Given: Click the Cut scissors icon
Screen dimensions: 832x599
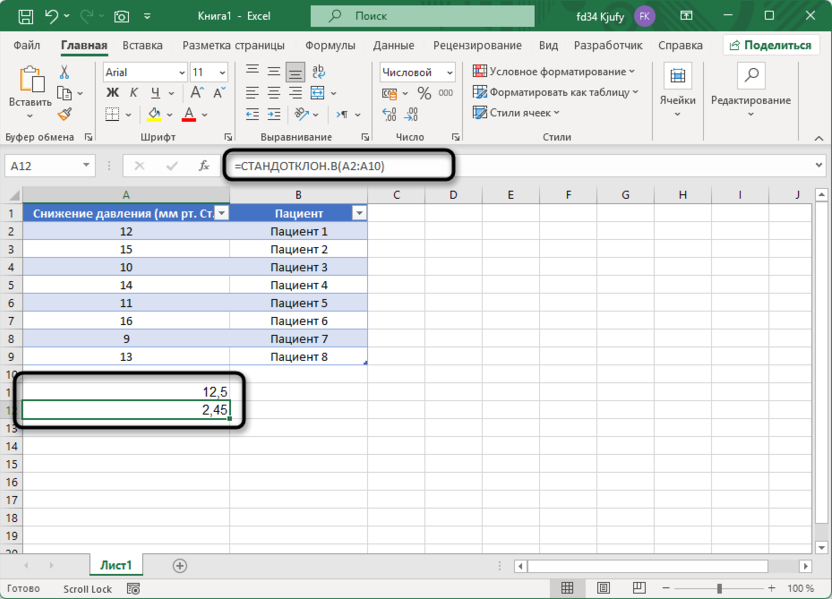Looking at the screenshot, I should 65,73.
